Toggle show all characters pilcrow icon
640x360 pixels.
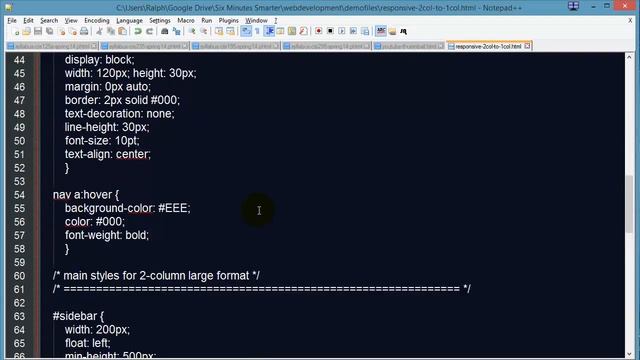tap(257, 31)
